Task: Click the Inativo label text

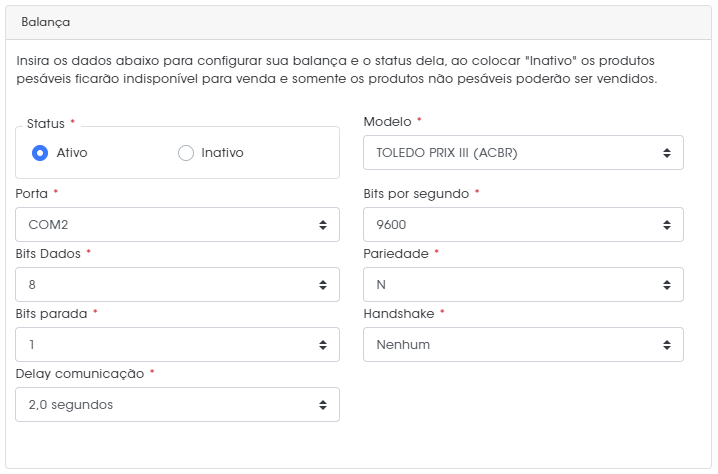Action: click(x=222, y=153)
